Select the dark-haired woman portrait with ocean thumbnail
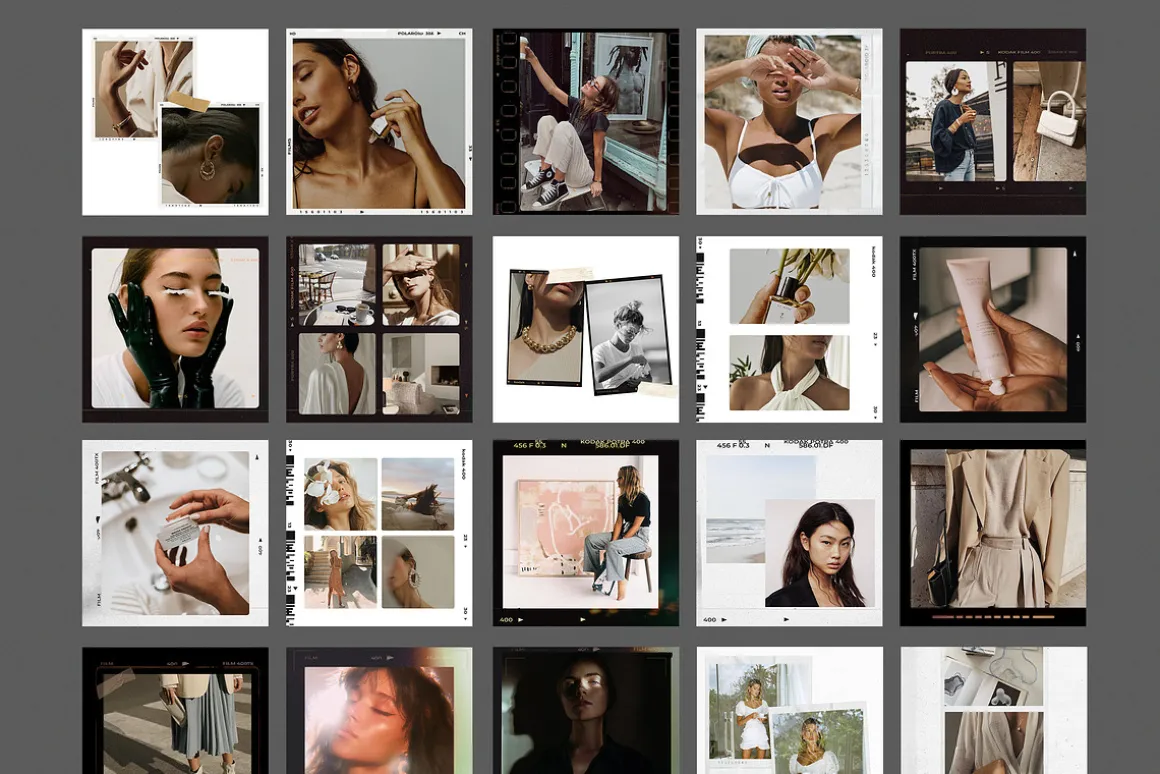The width and height of the screenshot is (1160, 774). point(789,534)
